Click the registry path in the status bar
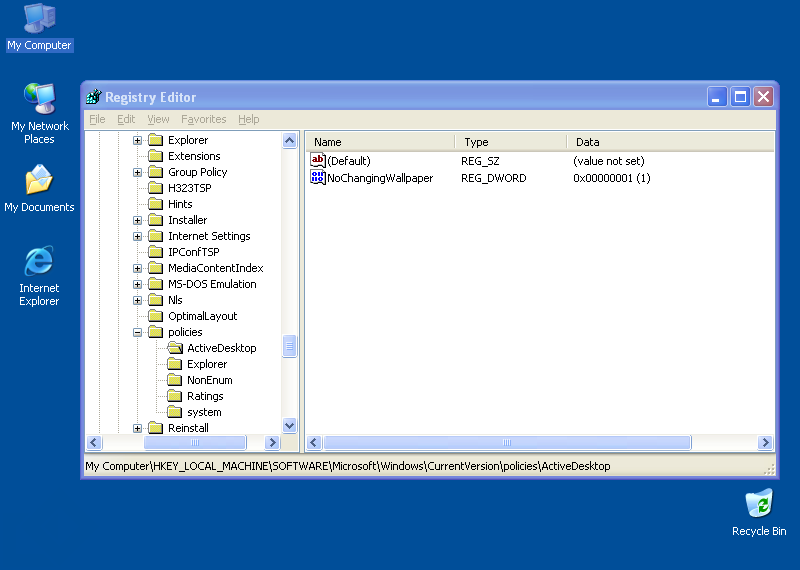The image size is (800, 570). (347, 466)
